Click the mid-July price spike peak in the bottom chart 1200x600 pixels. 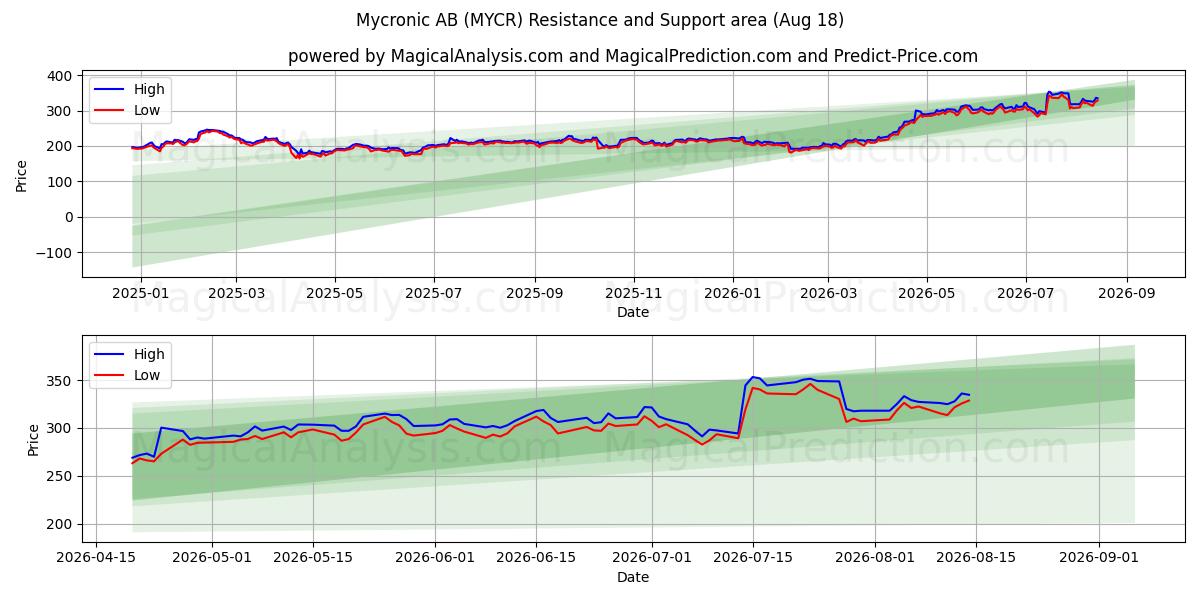pos(753,377)
